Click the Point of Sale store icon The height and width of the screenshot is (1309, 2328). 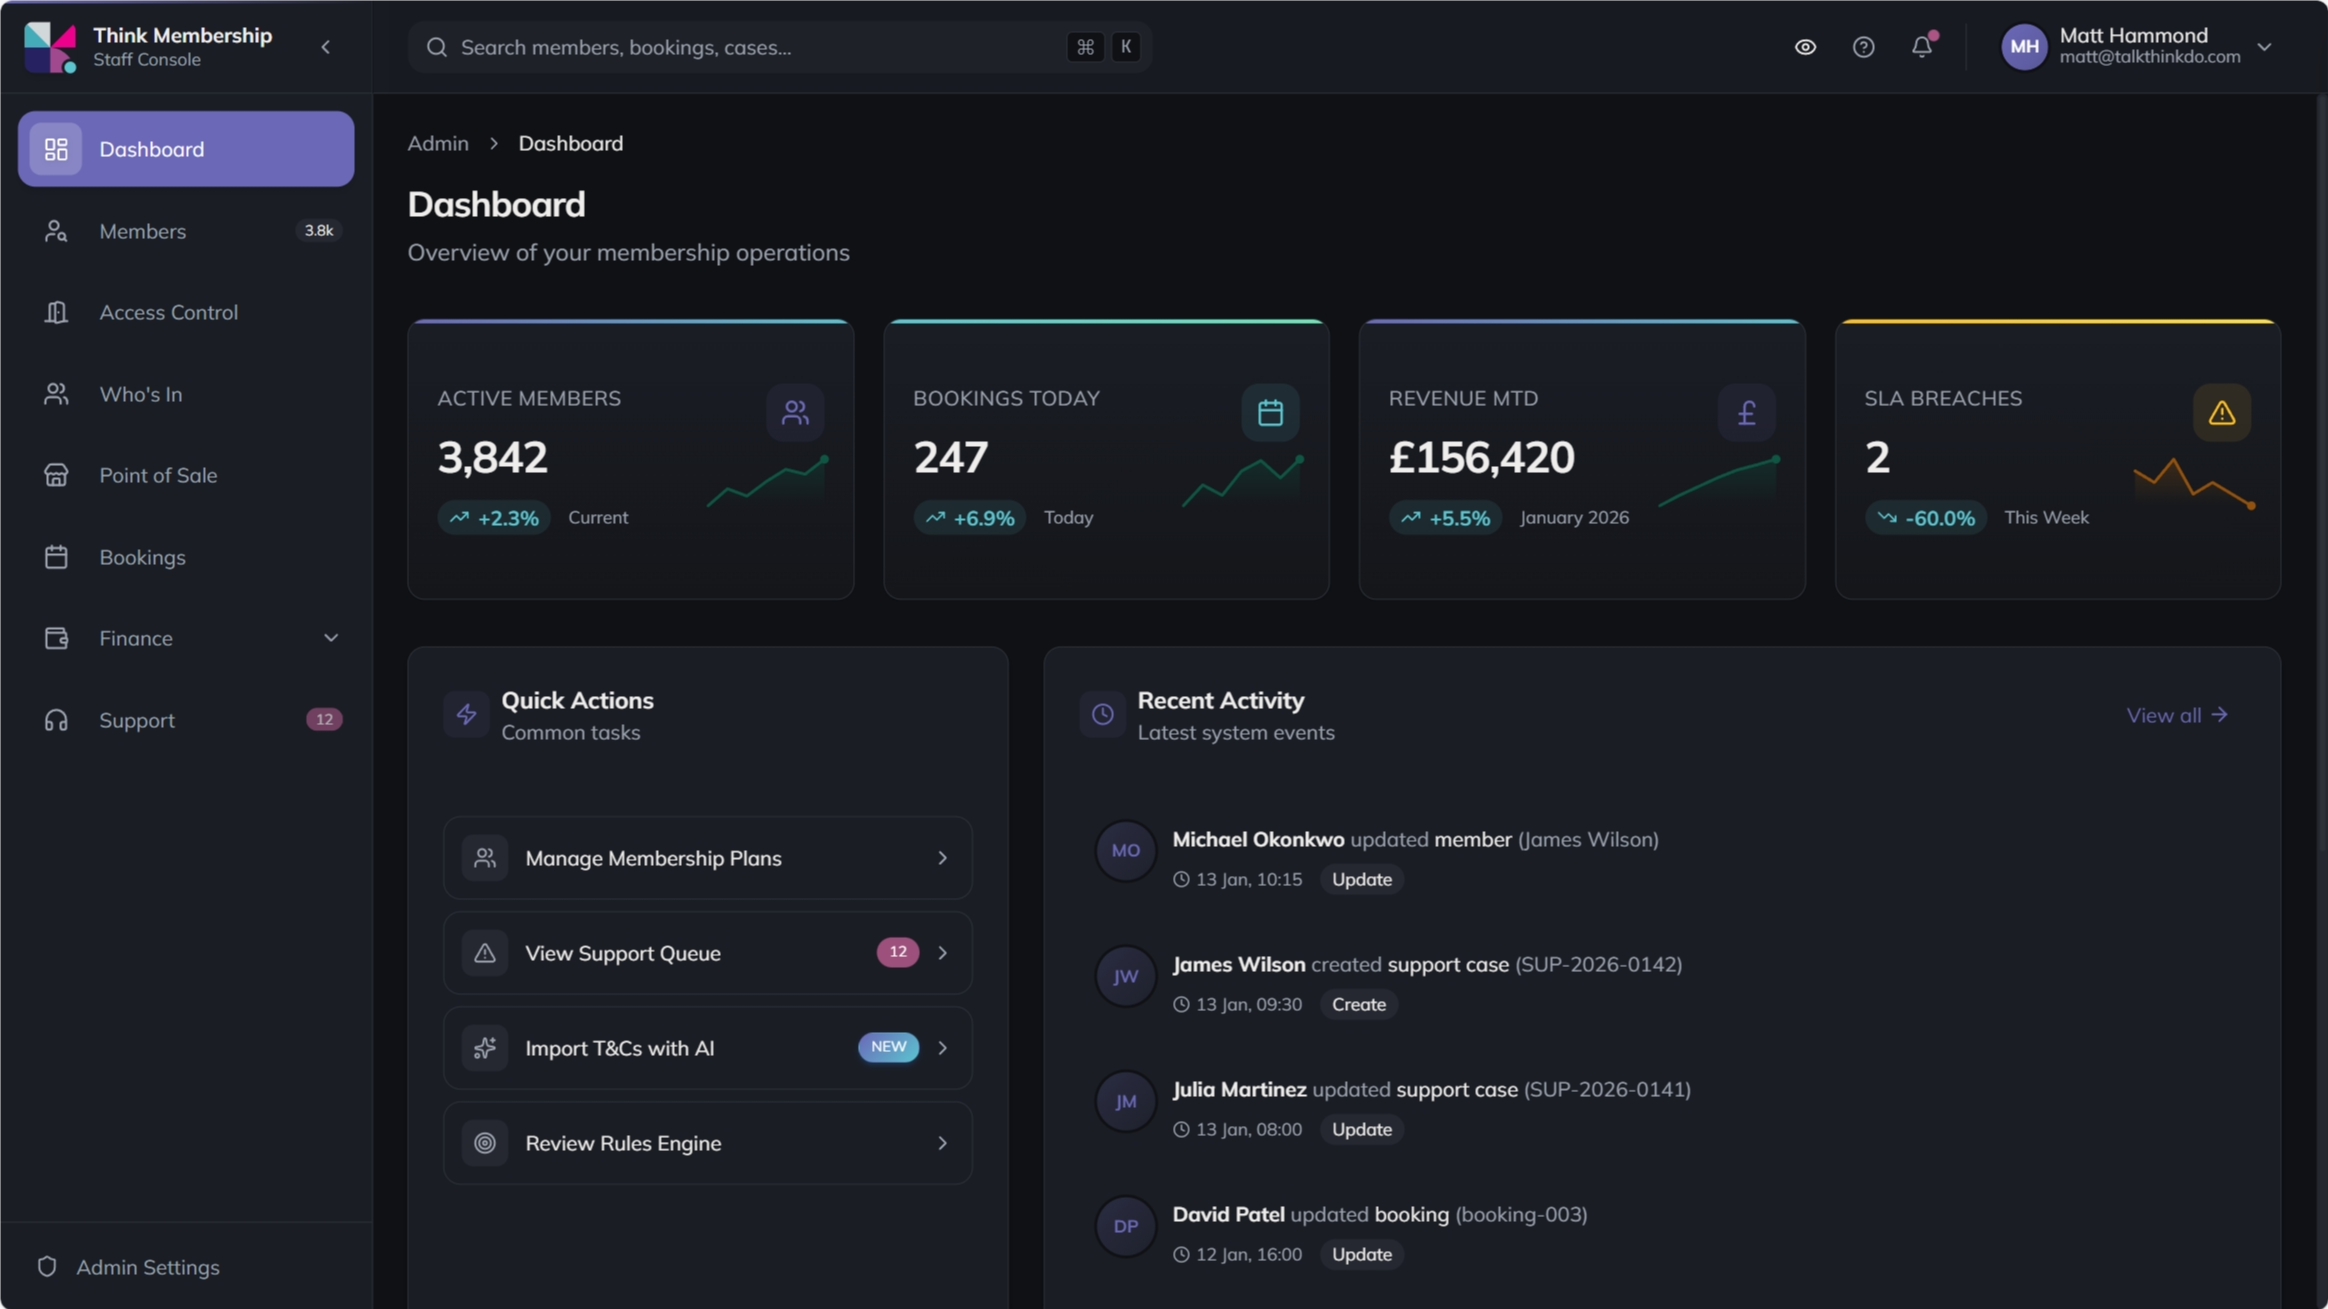(56, 475)
